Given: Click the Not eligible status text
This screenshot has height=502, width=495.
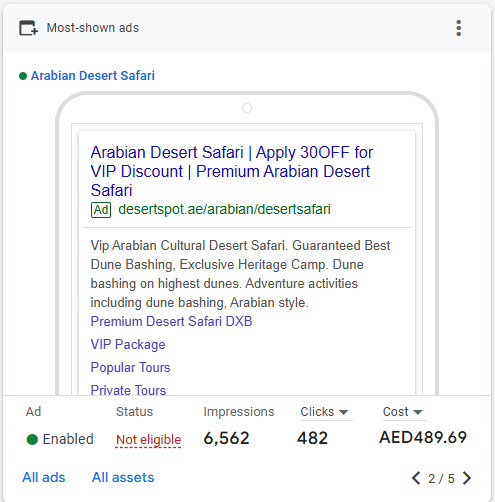Looking at the screenshot, I should coord(148,440).
